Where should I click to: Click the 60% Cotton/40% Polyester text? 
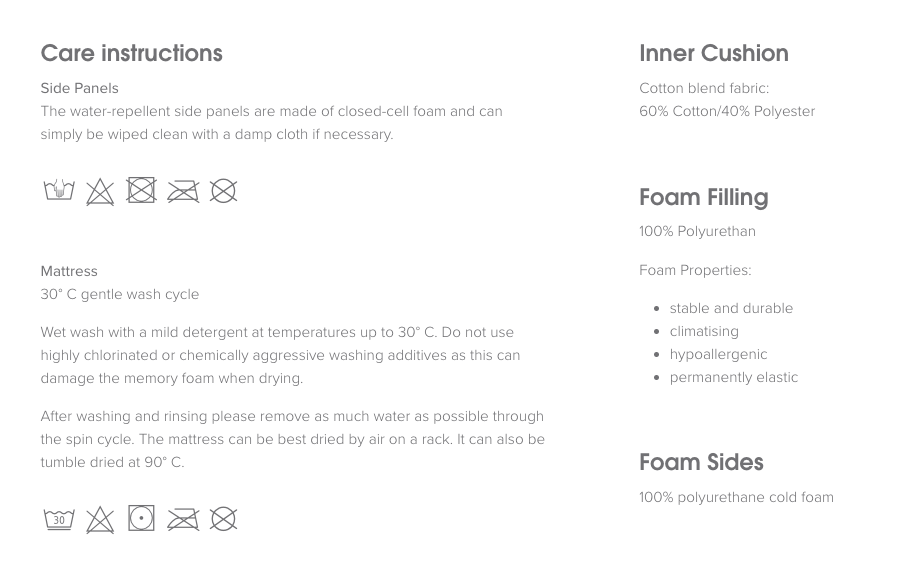[727, 111]
